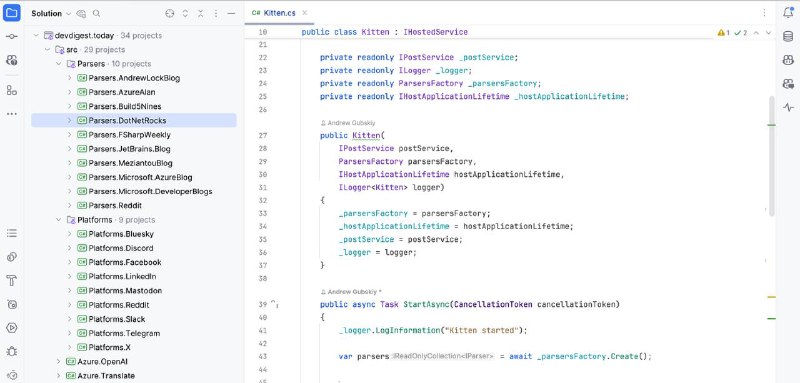Click the search icon in Solution panel
800x383 pixels.
(96, 13)
